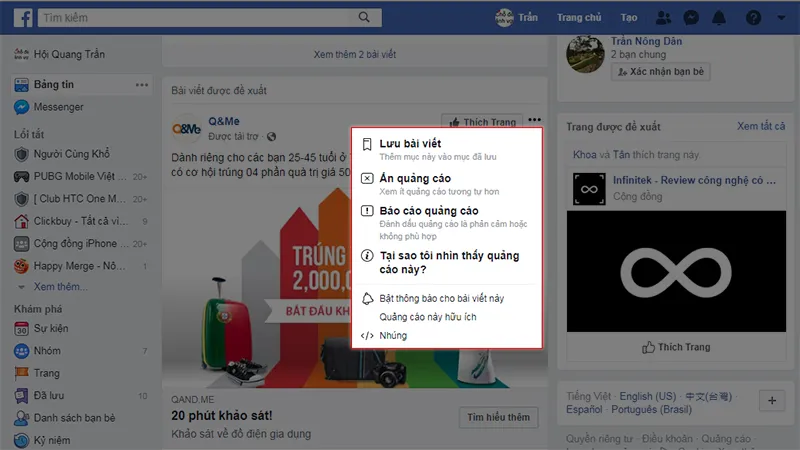This screenshot has height=450, width=800.
Task: Click the Trang flag icon
Action: (21, 373)
